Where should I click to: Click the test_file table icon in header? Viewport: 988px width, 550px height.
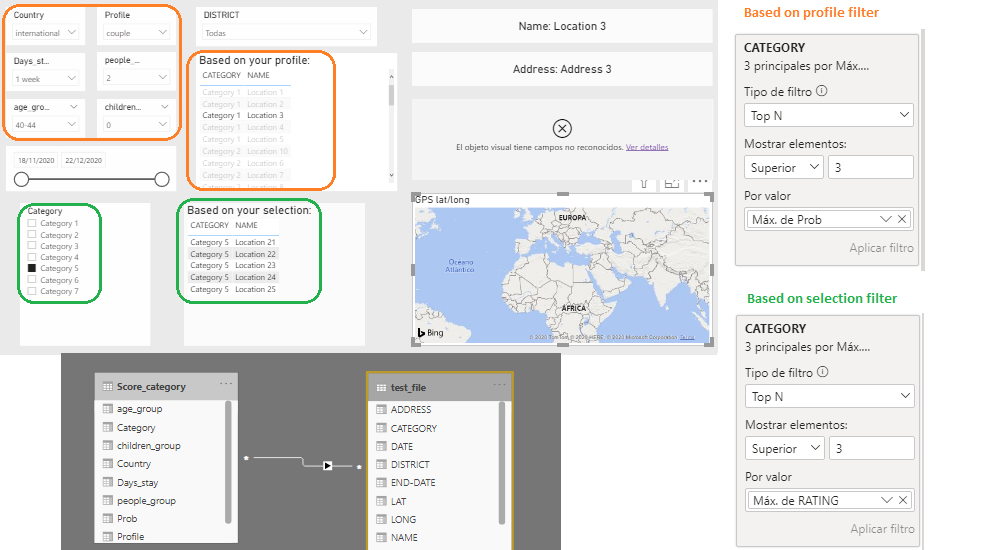pos(381,388)
